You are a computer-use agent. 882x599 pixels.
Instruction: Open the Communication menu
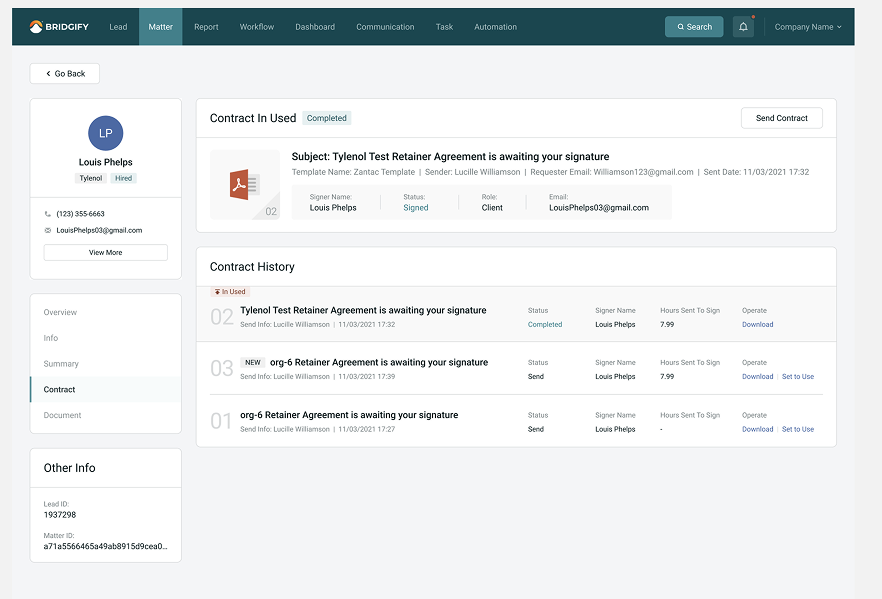tap(385, 26)
